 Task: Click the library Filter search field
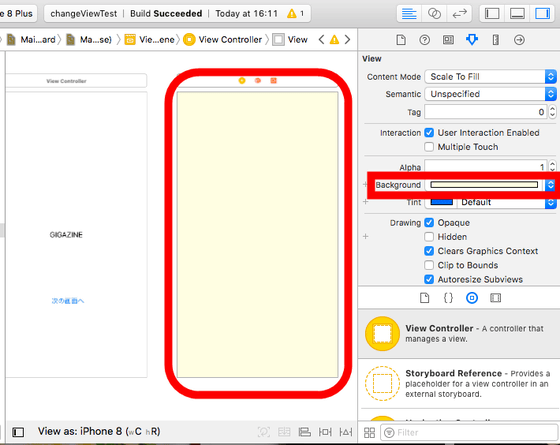coord(469,432)
